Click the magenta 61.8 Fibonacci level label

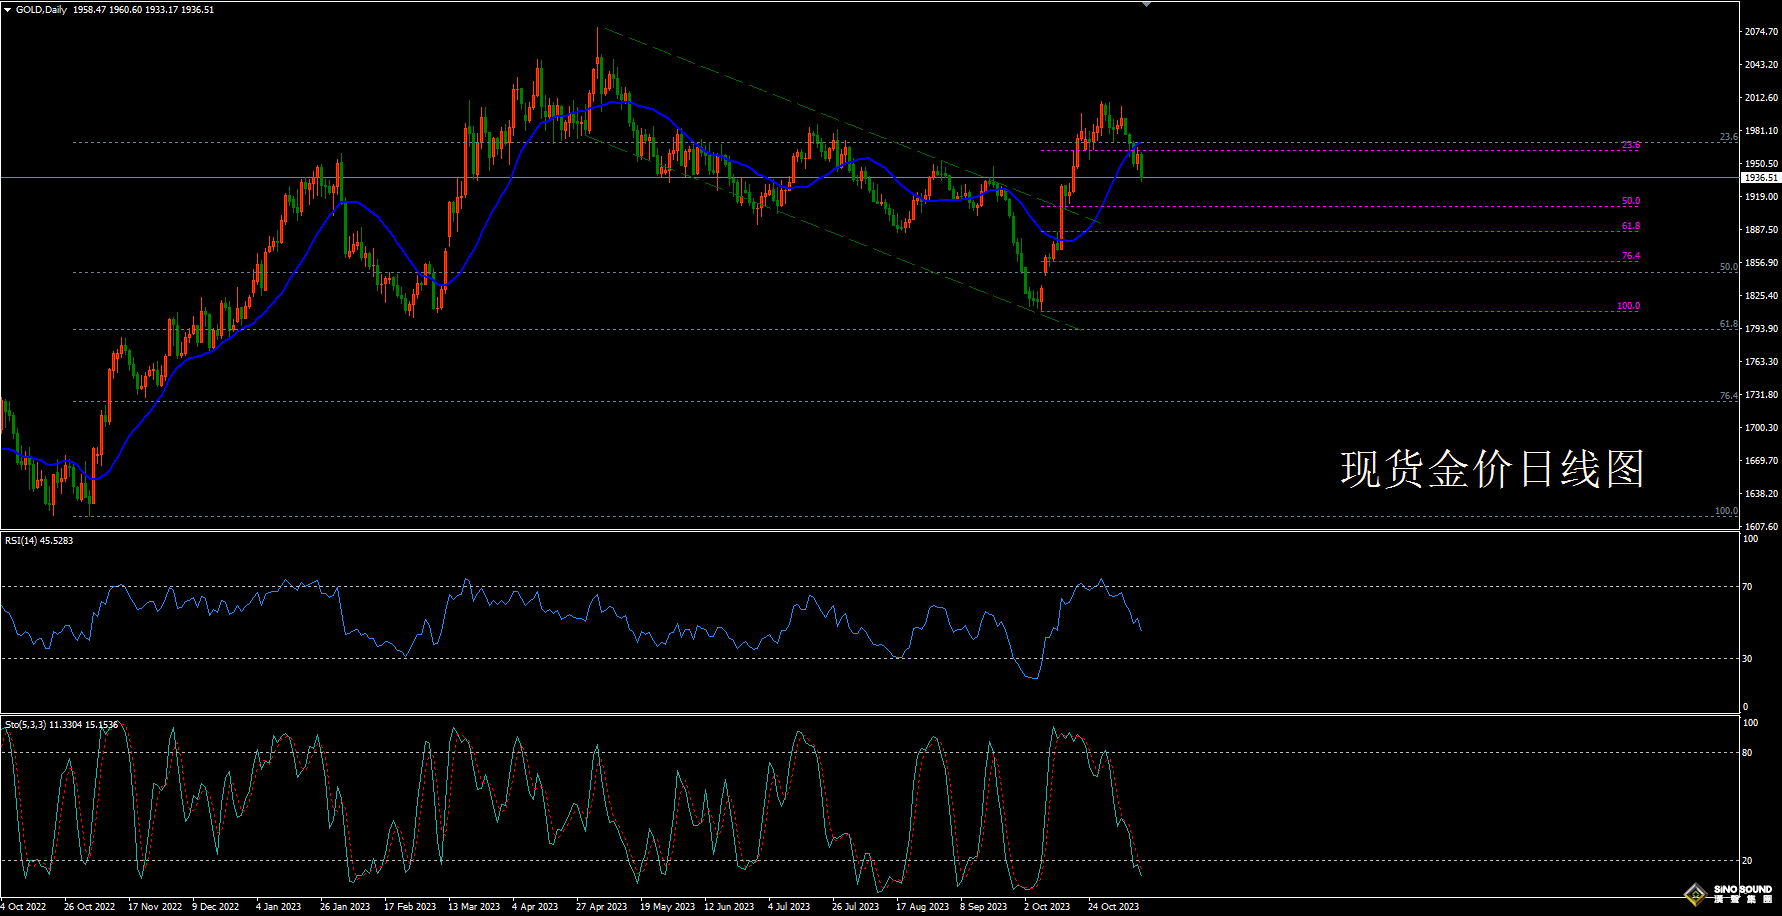1631,226
